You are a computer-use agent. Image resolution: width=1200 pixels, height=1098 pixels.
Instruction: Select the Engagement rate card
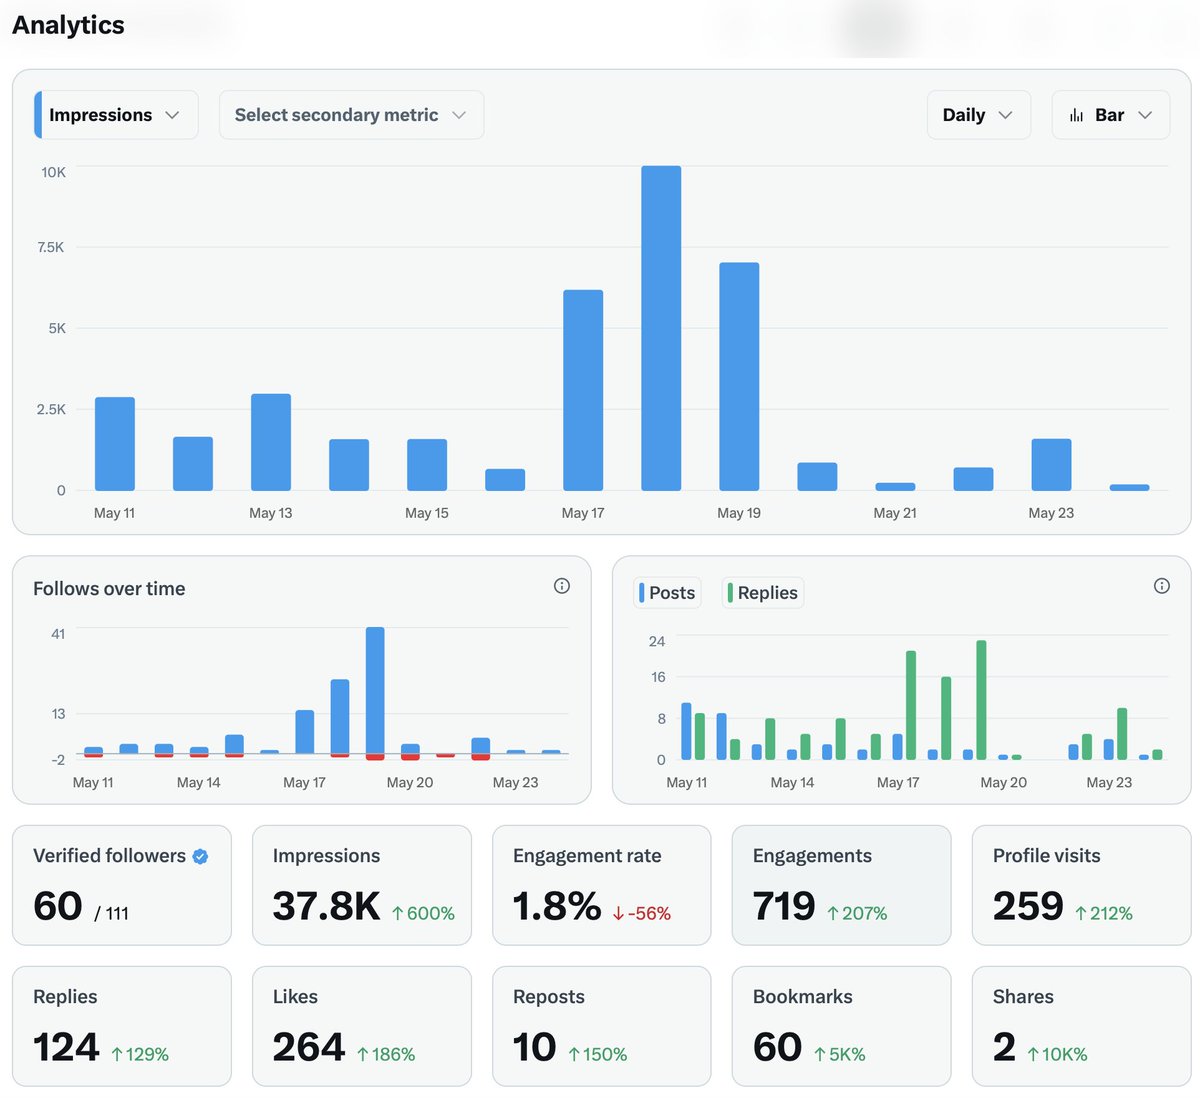[602, 885]
